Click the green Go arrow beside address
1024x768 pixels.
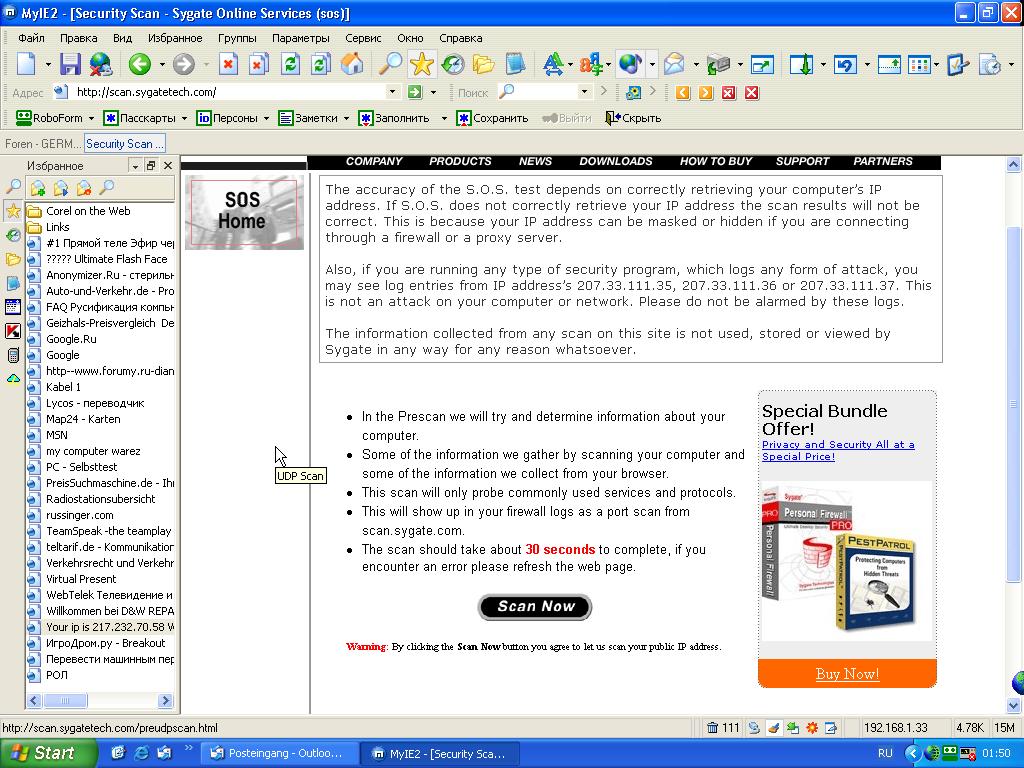click(415, 92)
